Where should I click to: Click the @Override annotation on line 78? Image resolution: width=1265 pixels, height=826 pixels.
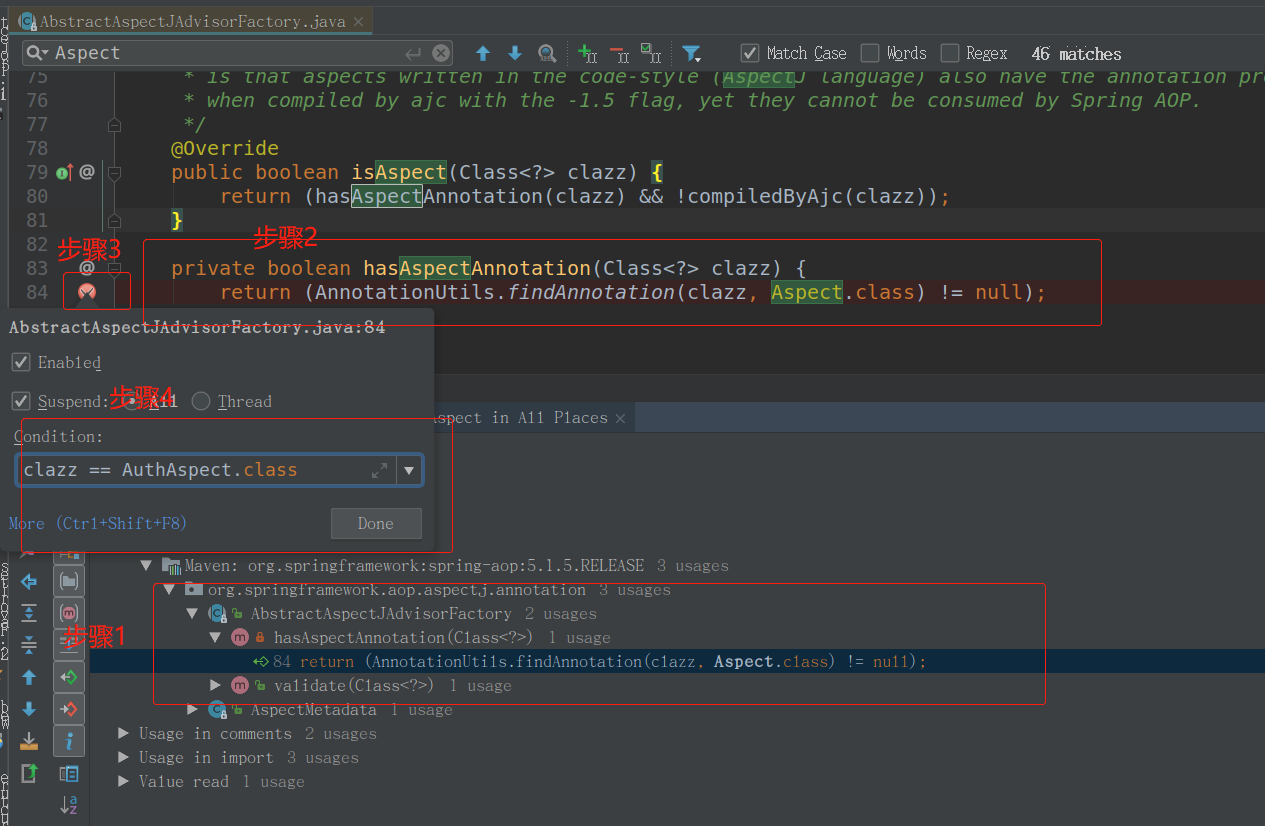tap(225, 148)
